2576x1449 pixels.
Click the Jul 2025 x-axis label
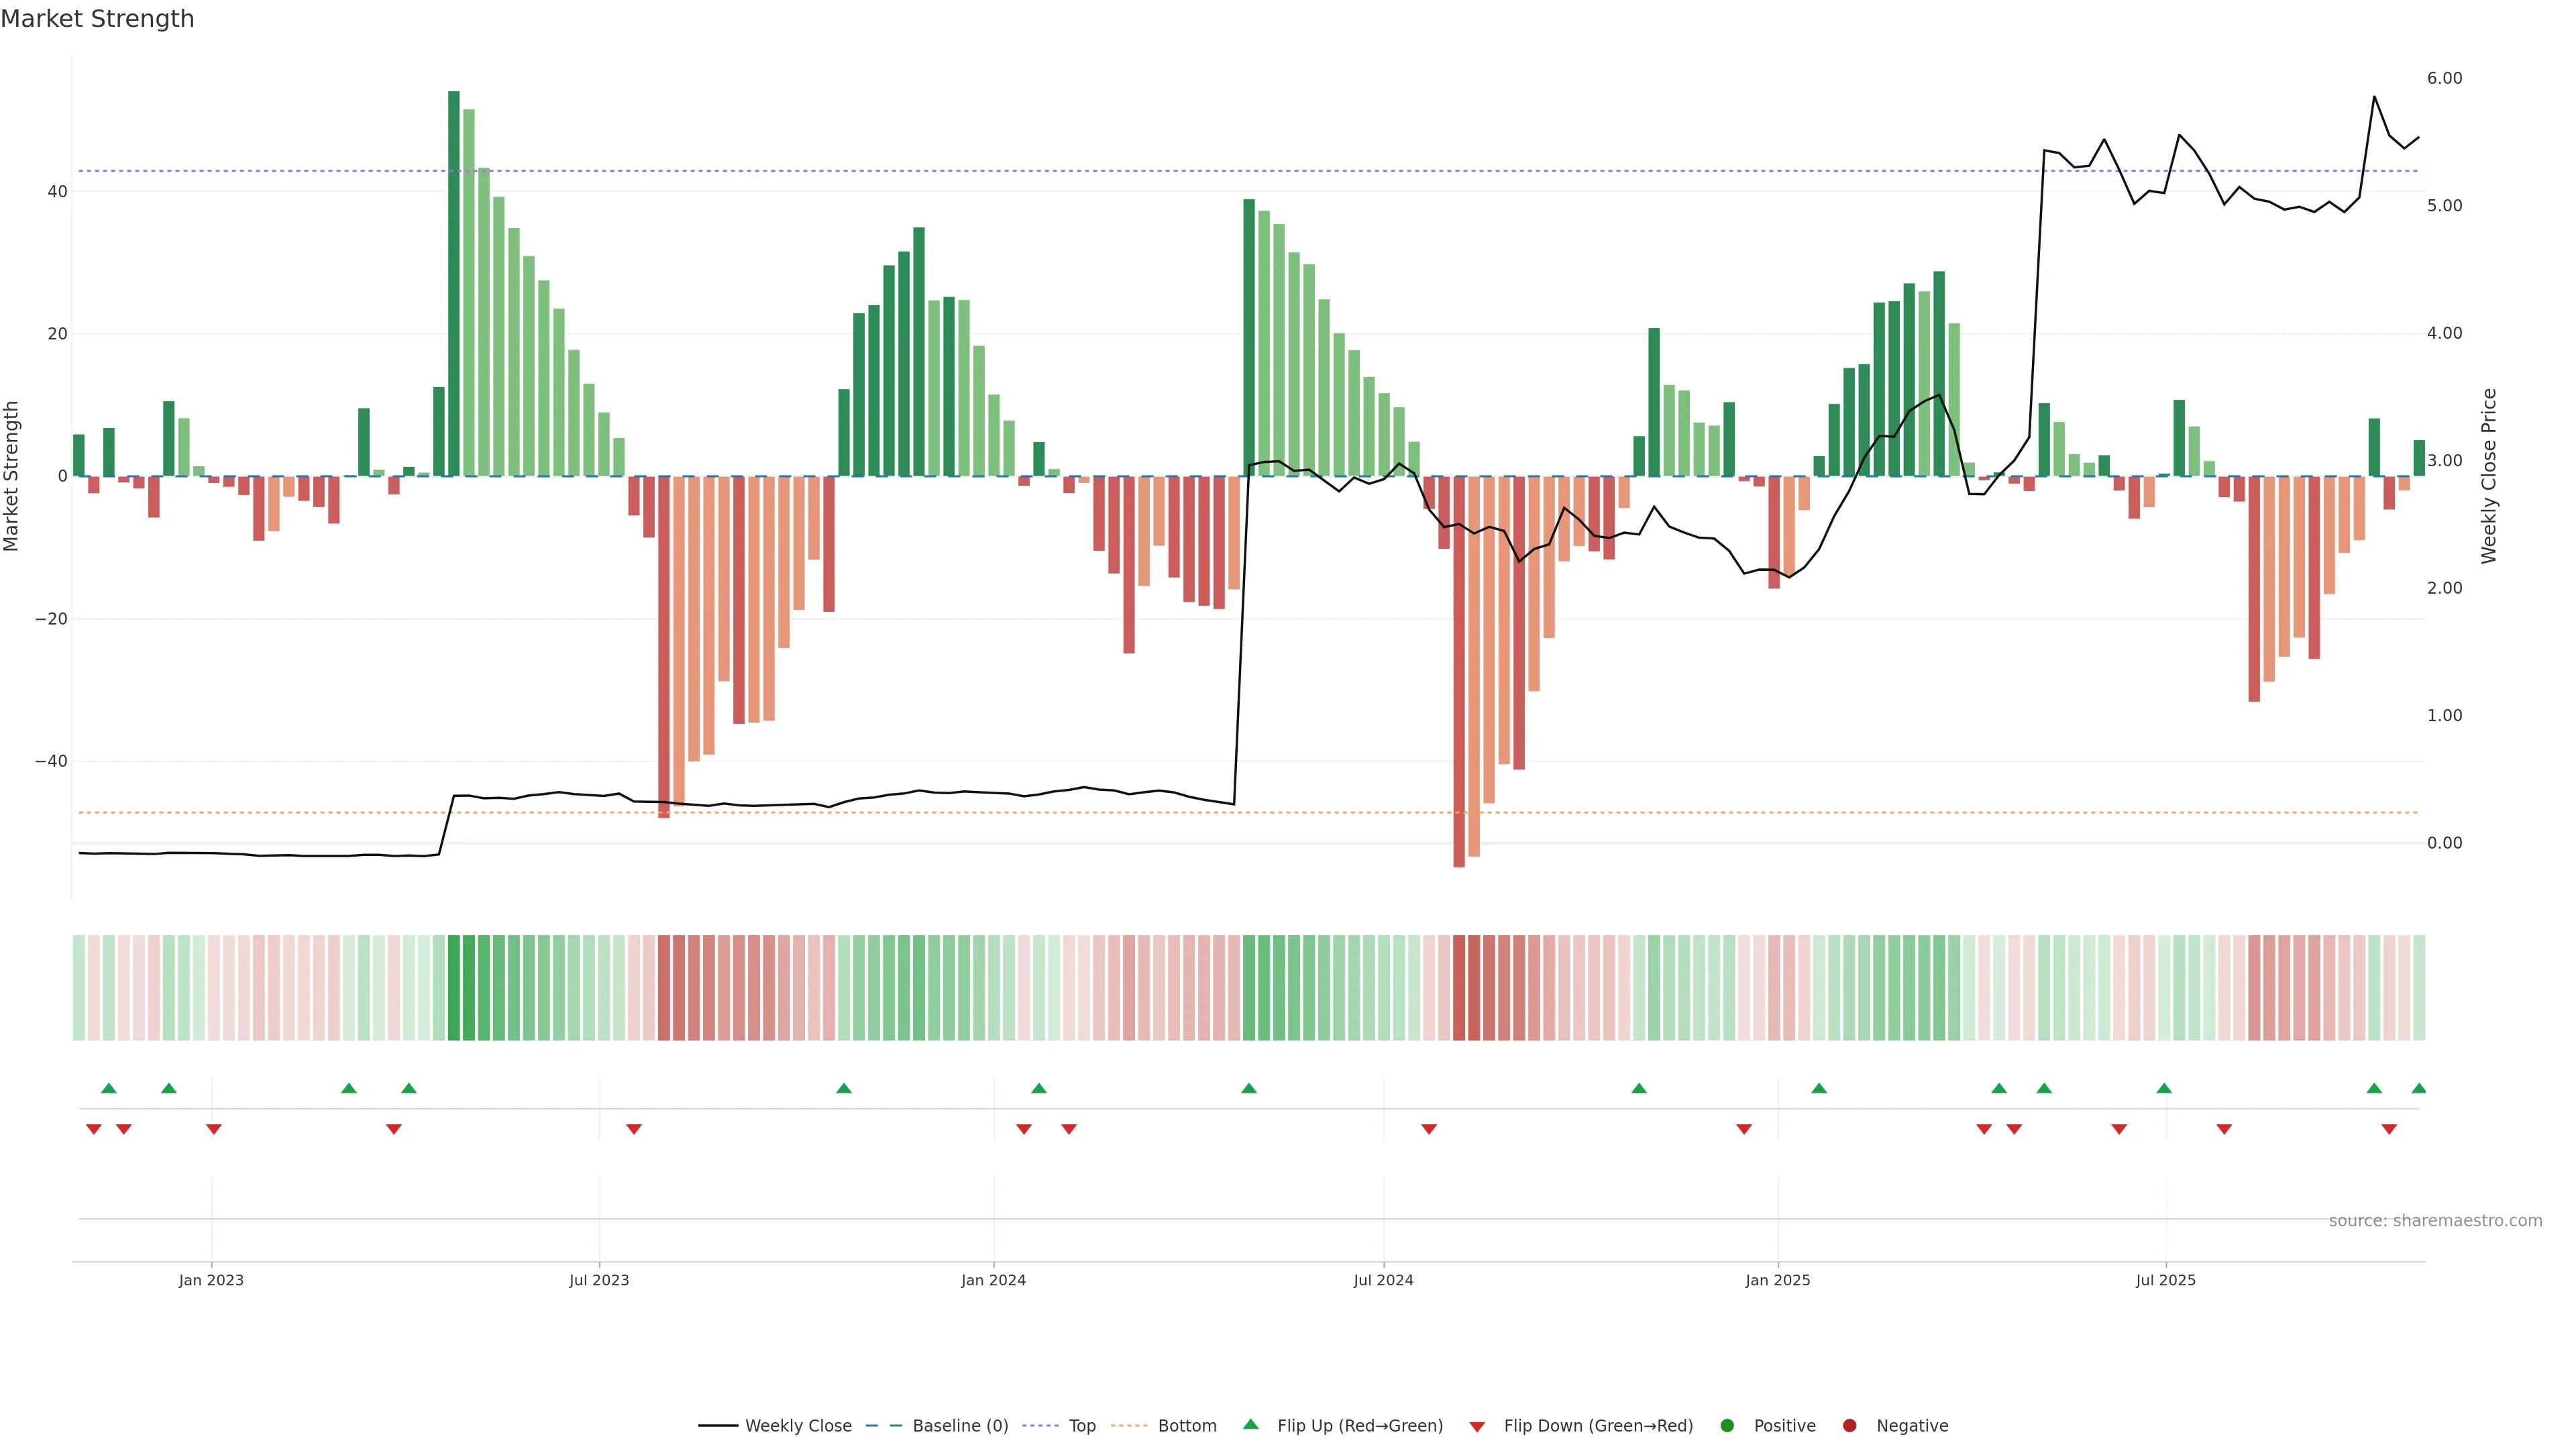coord(2165,1280)
